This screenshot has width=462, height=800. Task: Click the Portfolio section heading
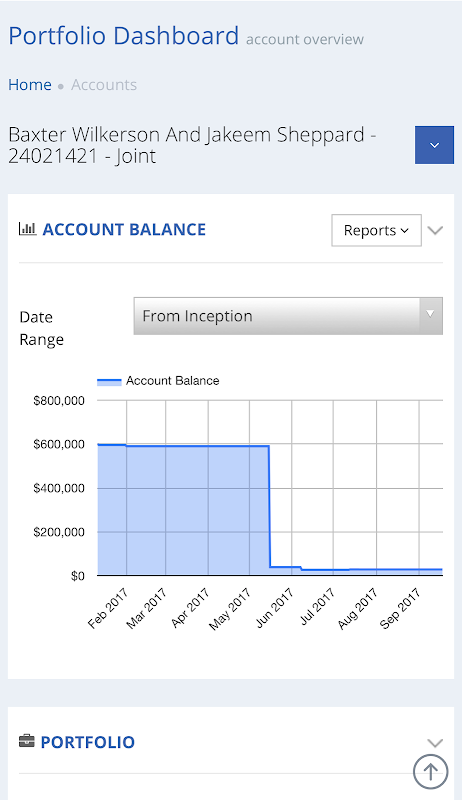(88, 742)
